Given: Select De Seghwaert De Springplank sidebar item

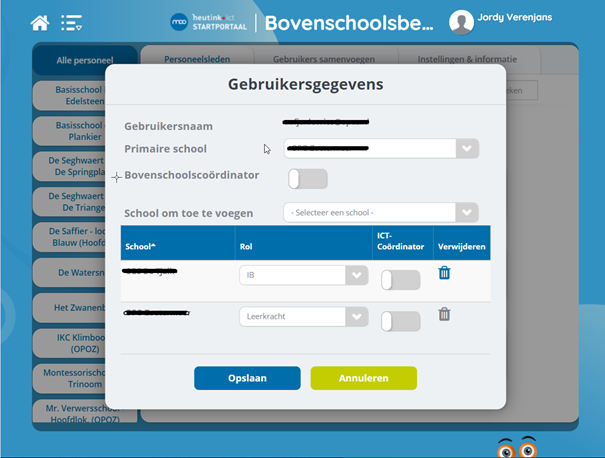Looking at the screenshot, I should (69, 166).
